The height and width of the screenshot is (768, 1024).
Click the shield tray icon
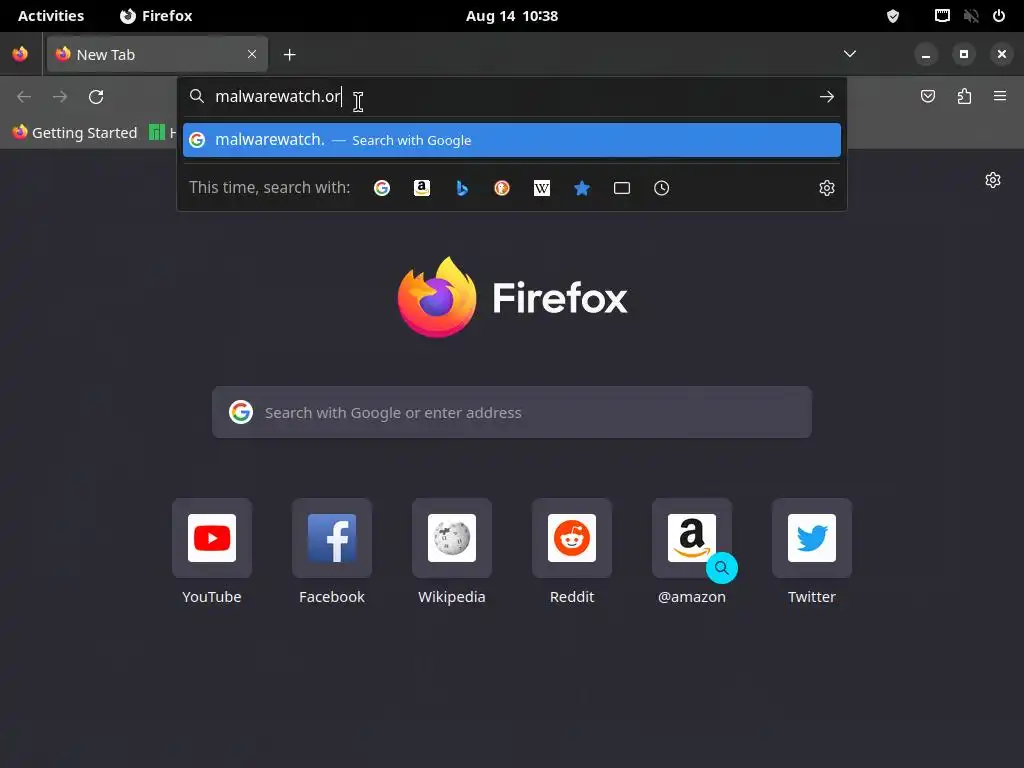pyautogui.click(x=893, y=16)
